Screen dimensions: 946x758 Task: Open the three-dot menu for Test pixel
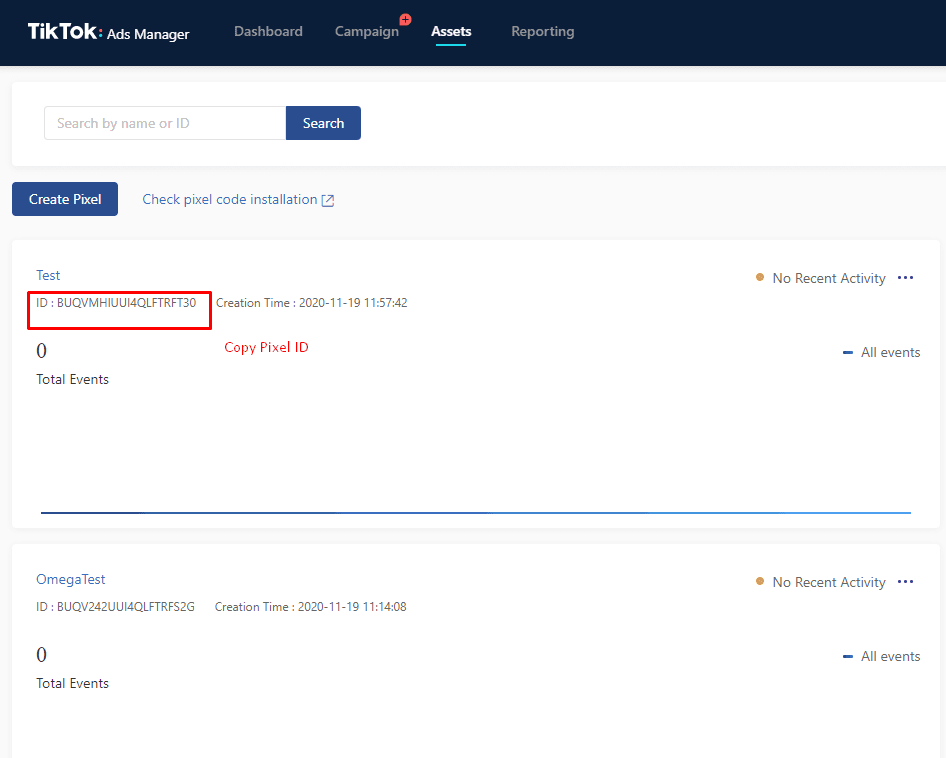906,278
